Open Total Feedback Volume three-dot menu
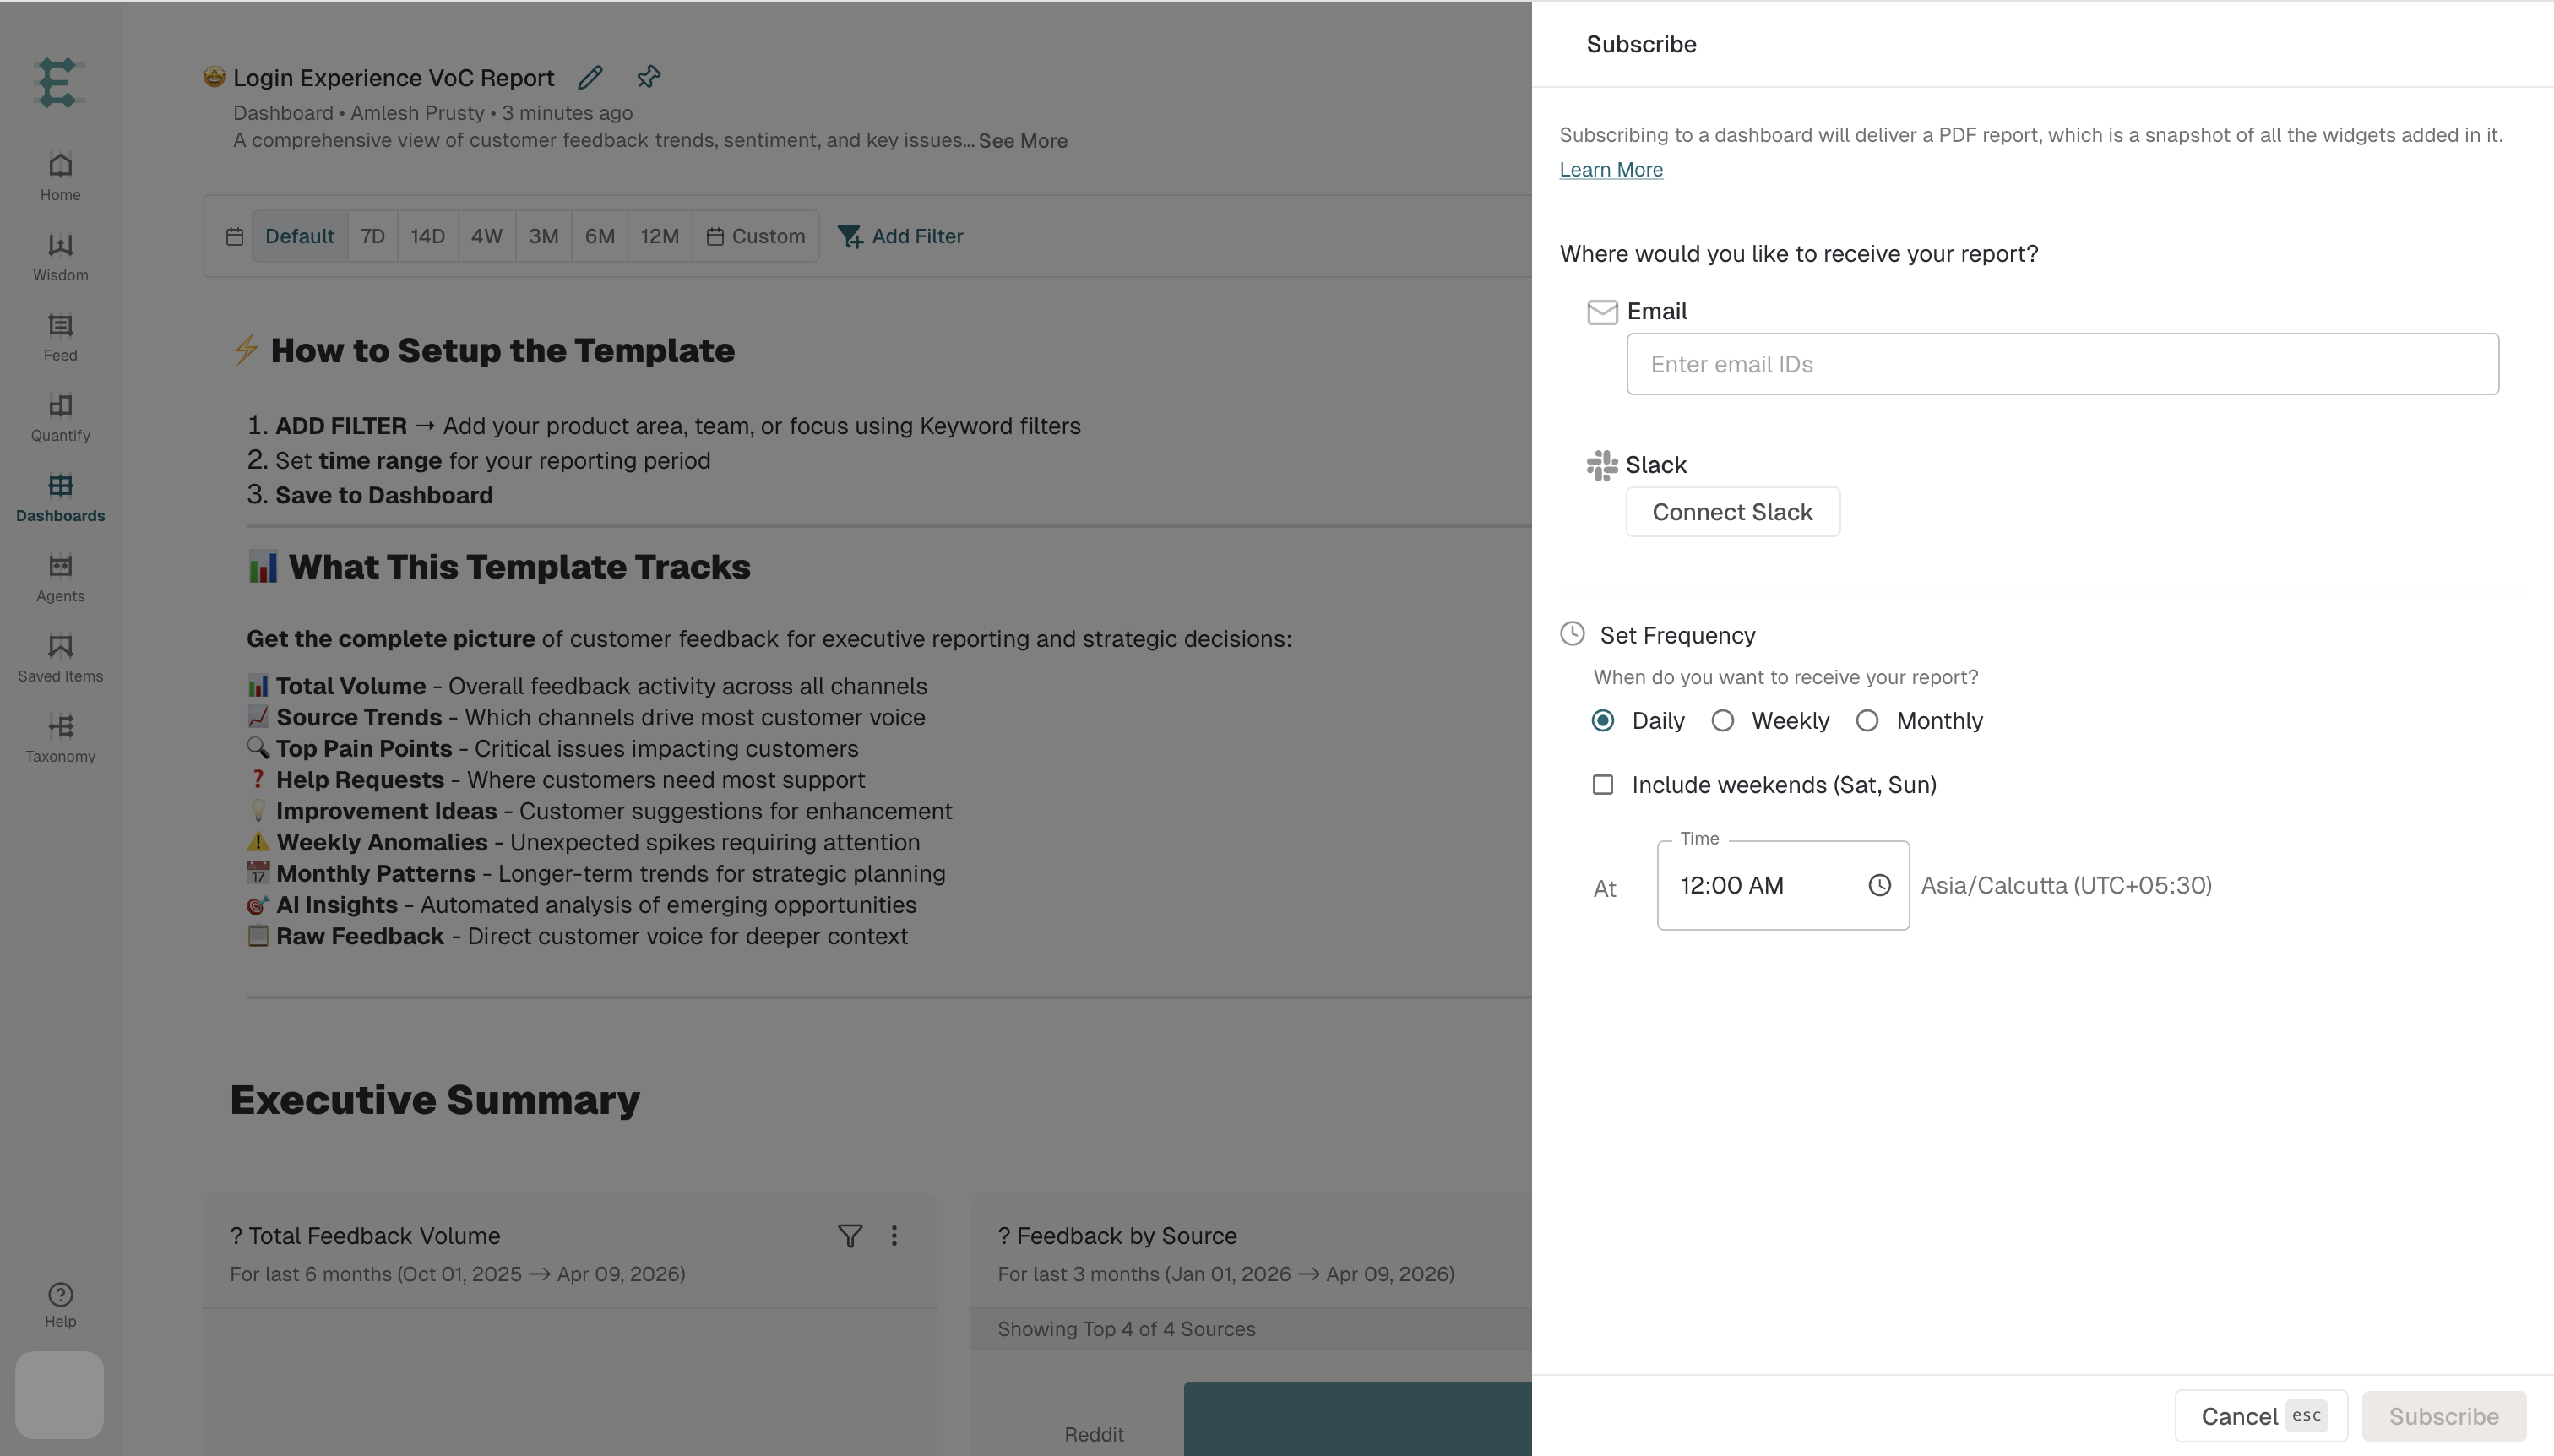The image size is (2554, 1456). (x=894, y=1236)
